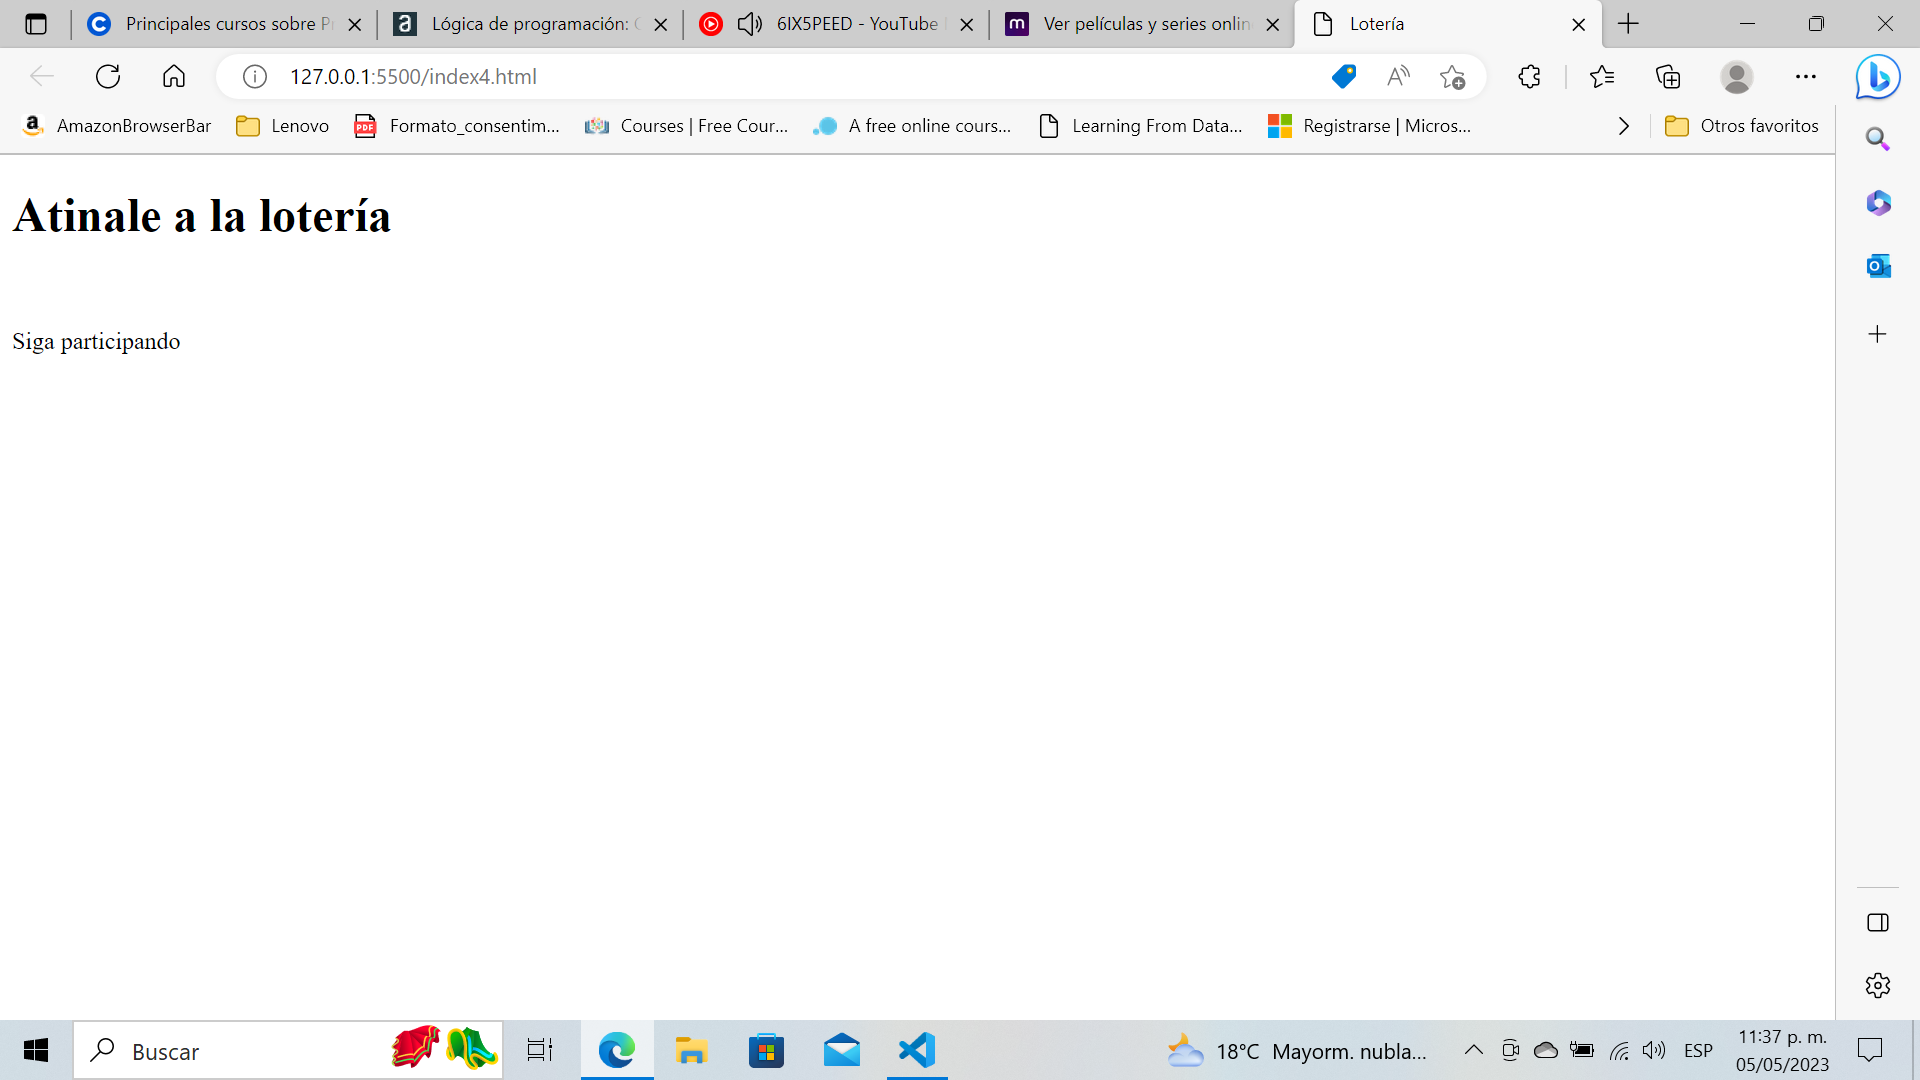This screenshot has width=1920, height=1080.
Task: Open the Extensions menu
Action: coord(1529,76)
